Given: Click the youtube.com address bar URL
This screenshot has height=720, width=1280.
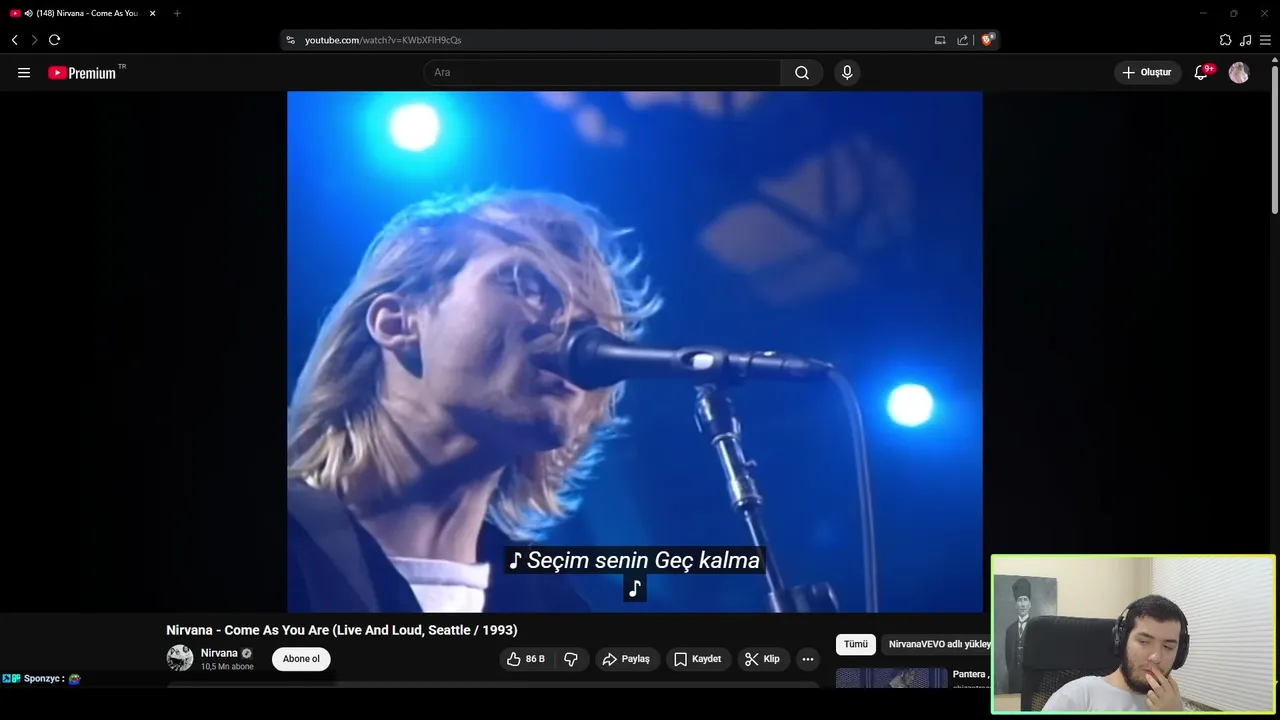Looking at the screenshot, I should [383, 40].
